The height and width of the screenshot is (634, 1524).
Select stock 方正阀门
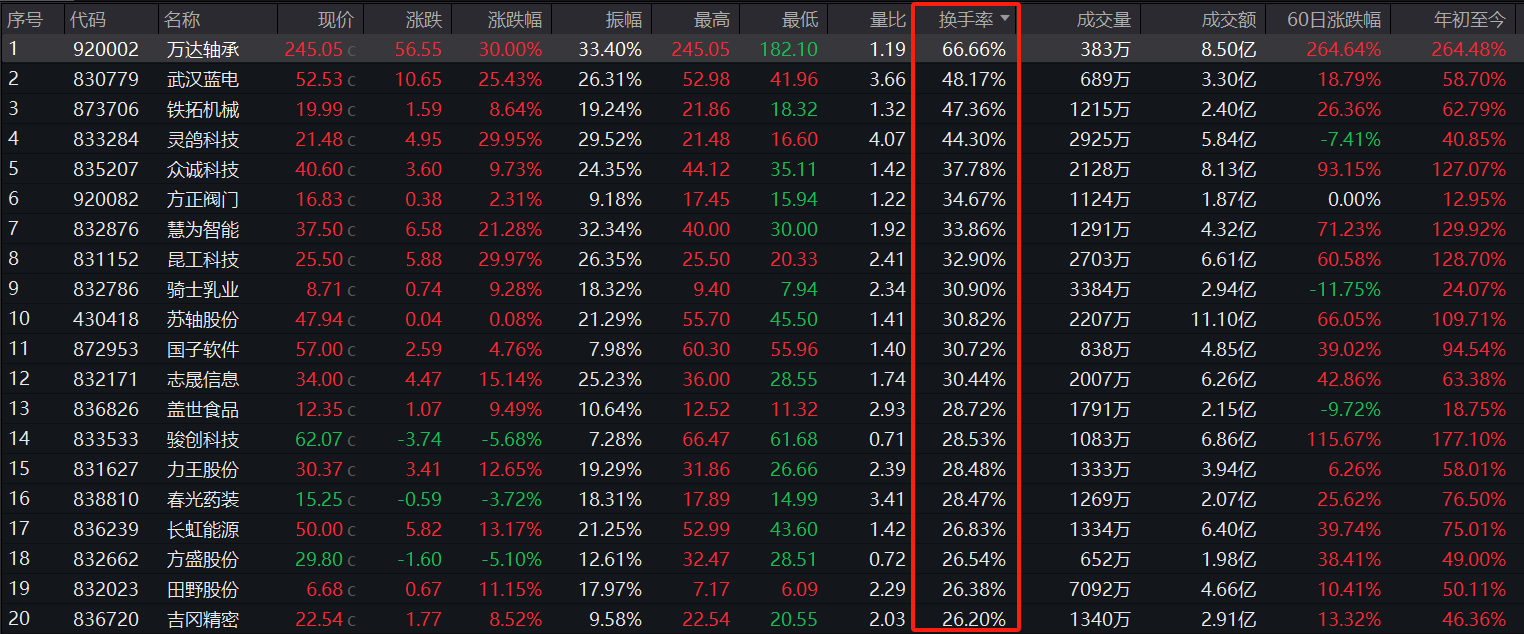[x=203, y=199]
